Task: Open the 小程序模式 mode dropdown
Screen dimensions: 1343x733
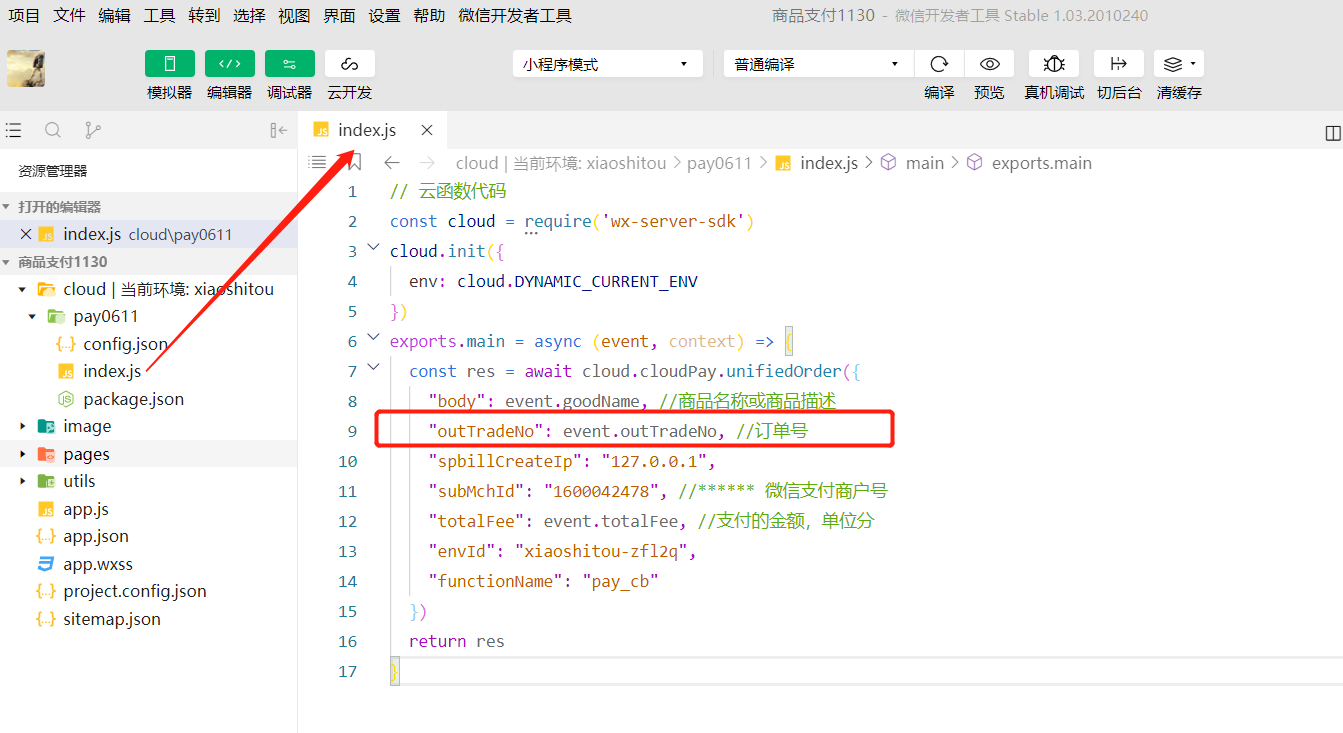Action: (x=608, y=64)
